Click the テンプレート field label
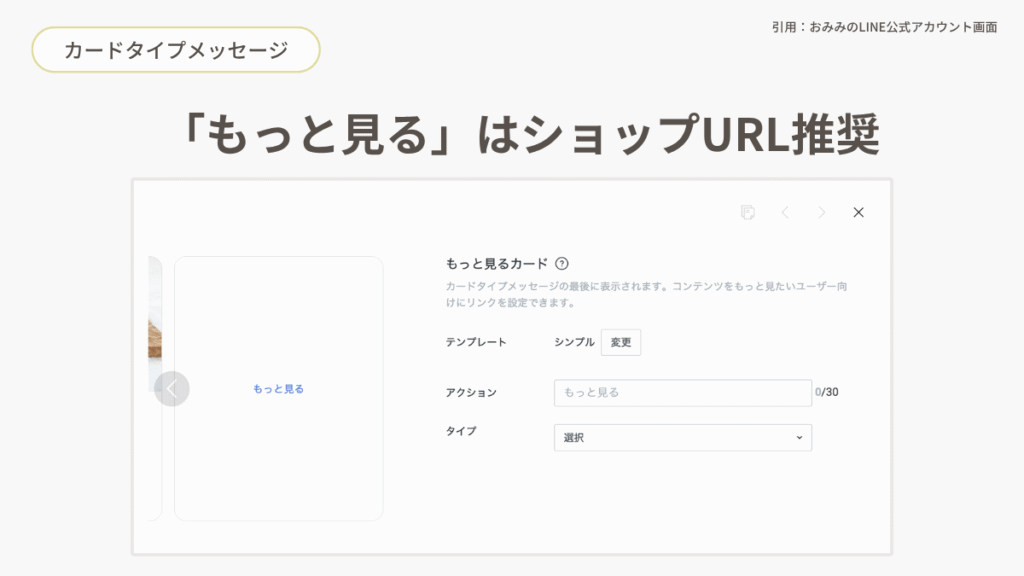 pos(476,342)
